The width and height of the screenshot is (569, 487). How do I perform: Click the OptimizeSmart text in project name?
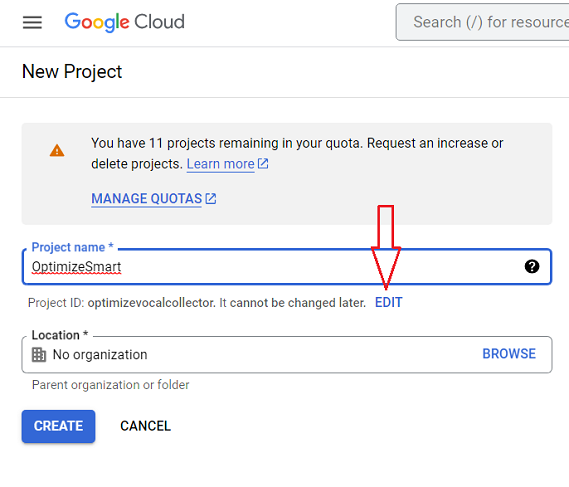click(x=76, y=267)
